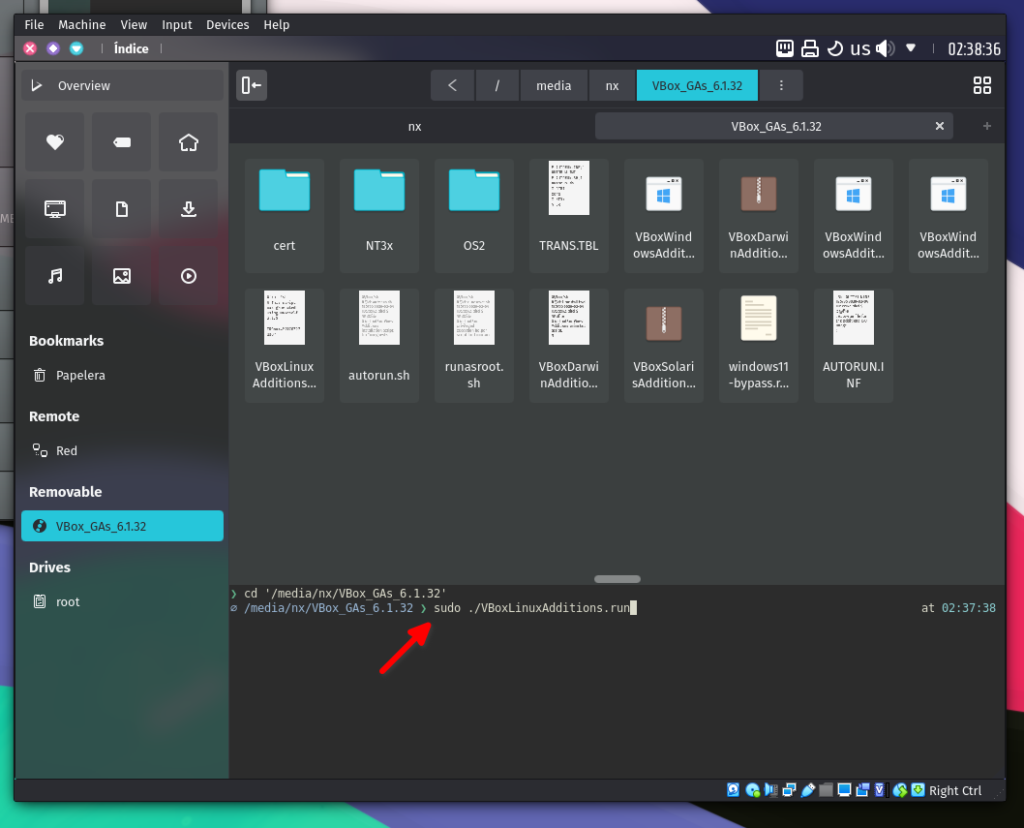Open Favorites heart shortcut in sidebar
Viewport: 1024px width, 828px height.
(55, 142)
